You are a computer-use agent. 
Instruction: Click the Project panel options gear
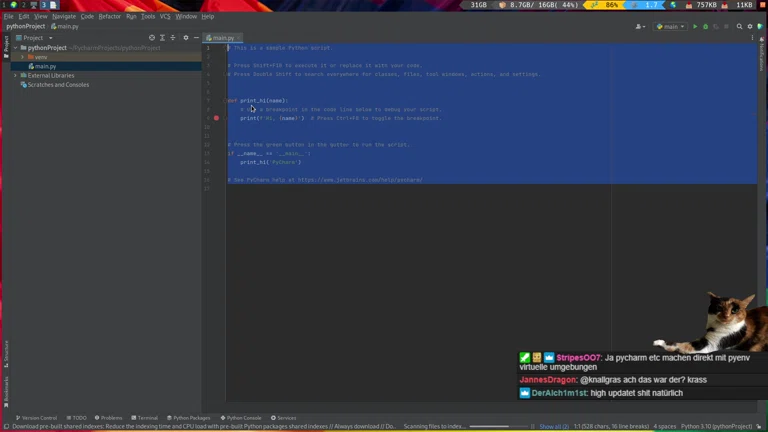[185, 38]
